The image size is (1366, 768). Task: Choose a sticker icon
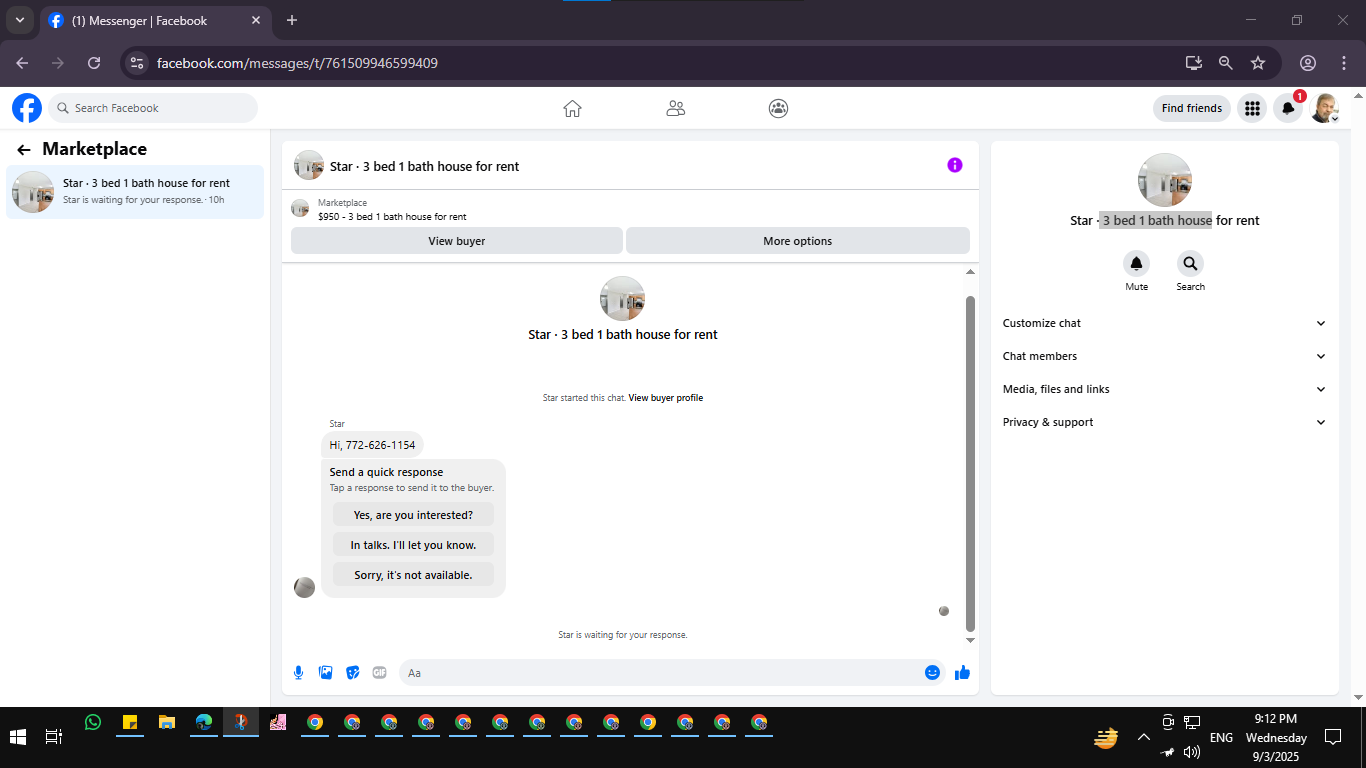point(352,673)
